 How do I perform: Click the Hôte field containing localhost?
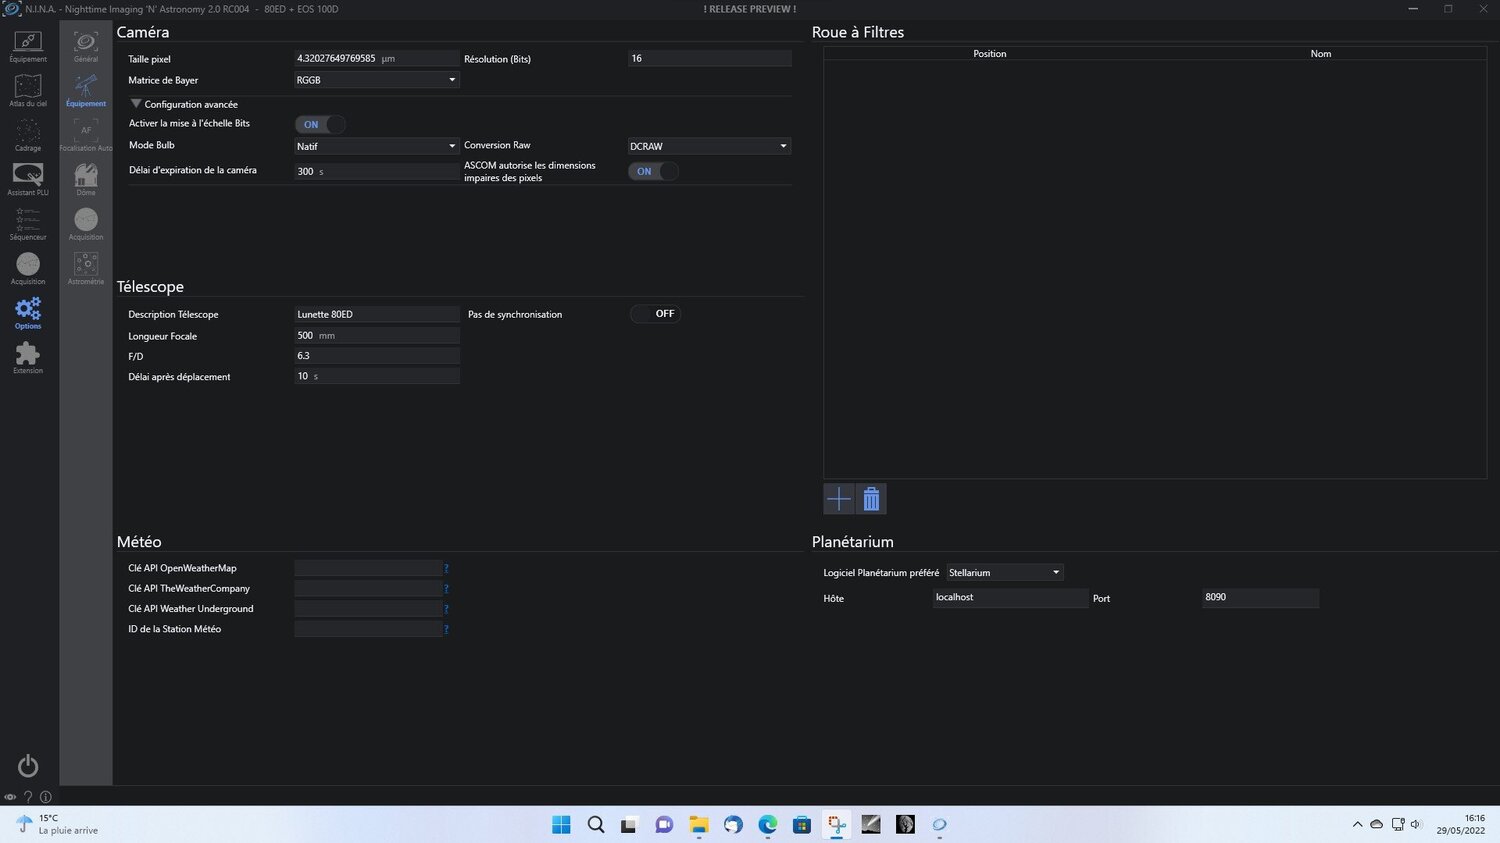(1010, 598)
